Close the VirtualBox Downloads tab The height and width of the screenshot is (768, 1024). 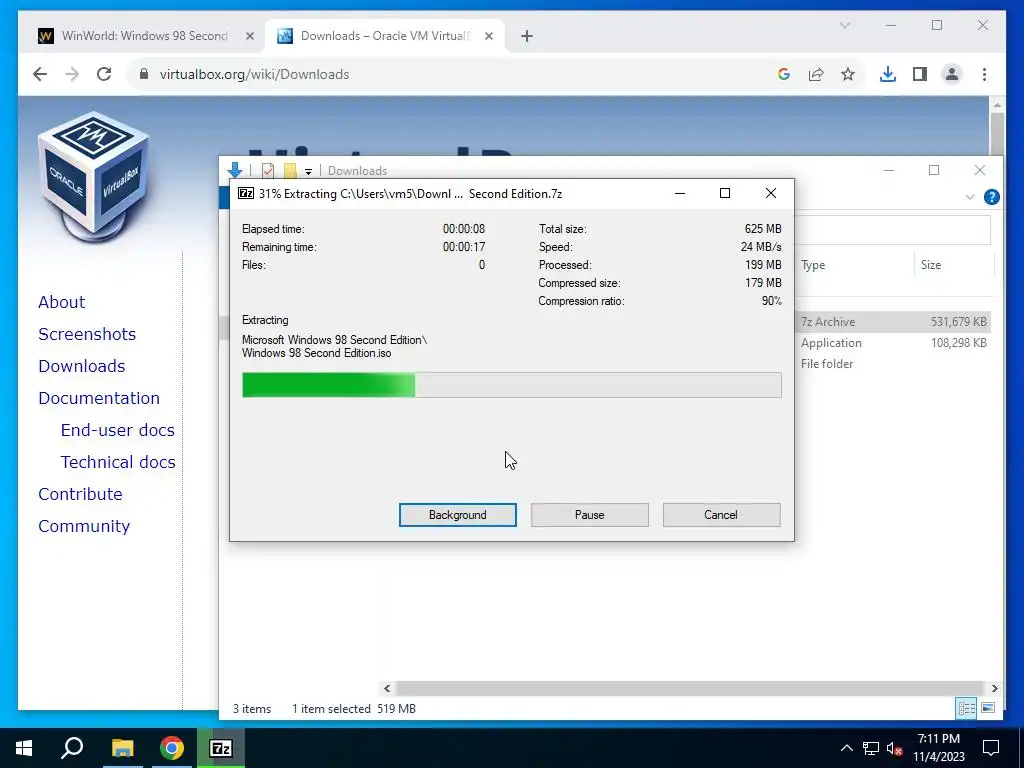[488, 37]
